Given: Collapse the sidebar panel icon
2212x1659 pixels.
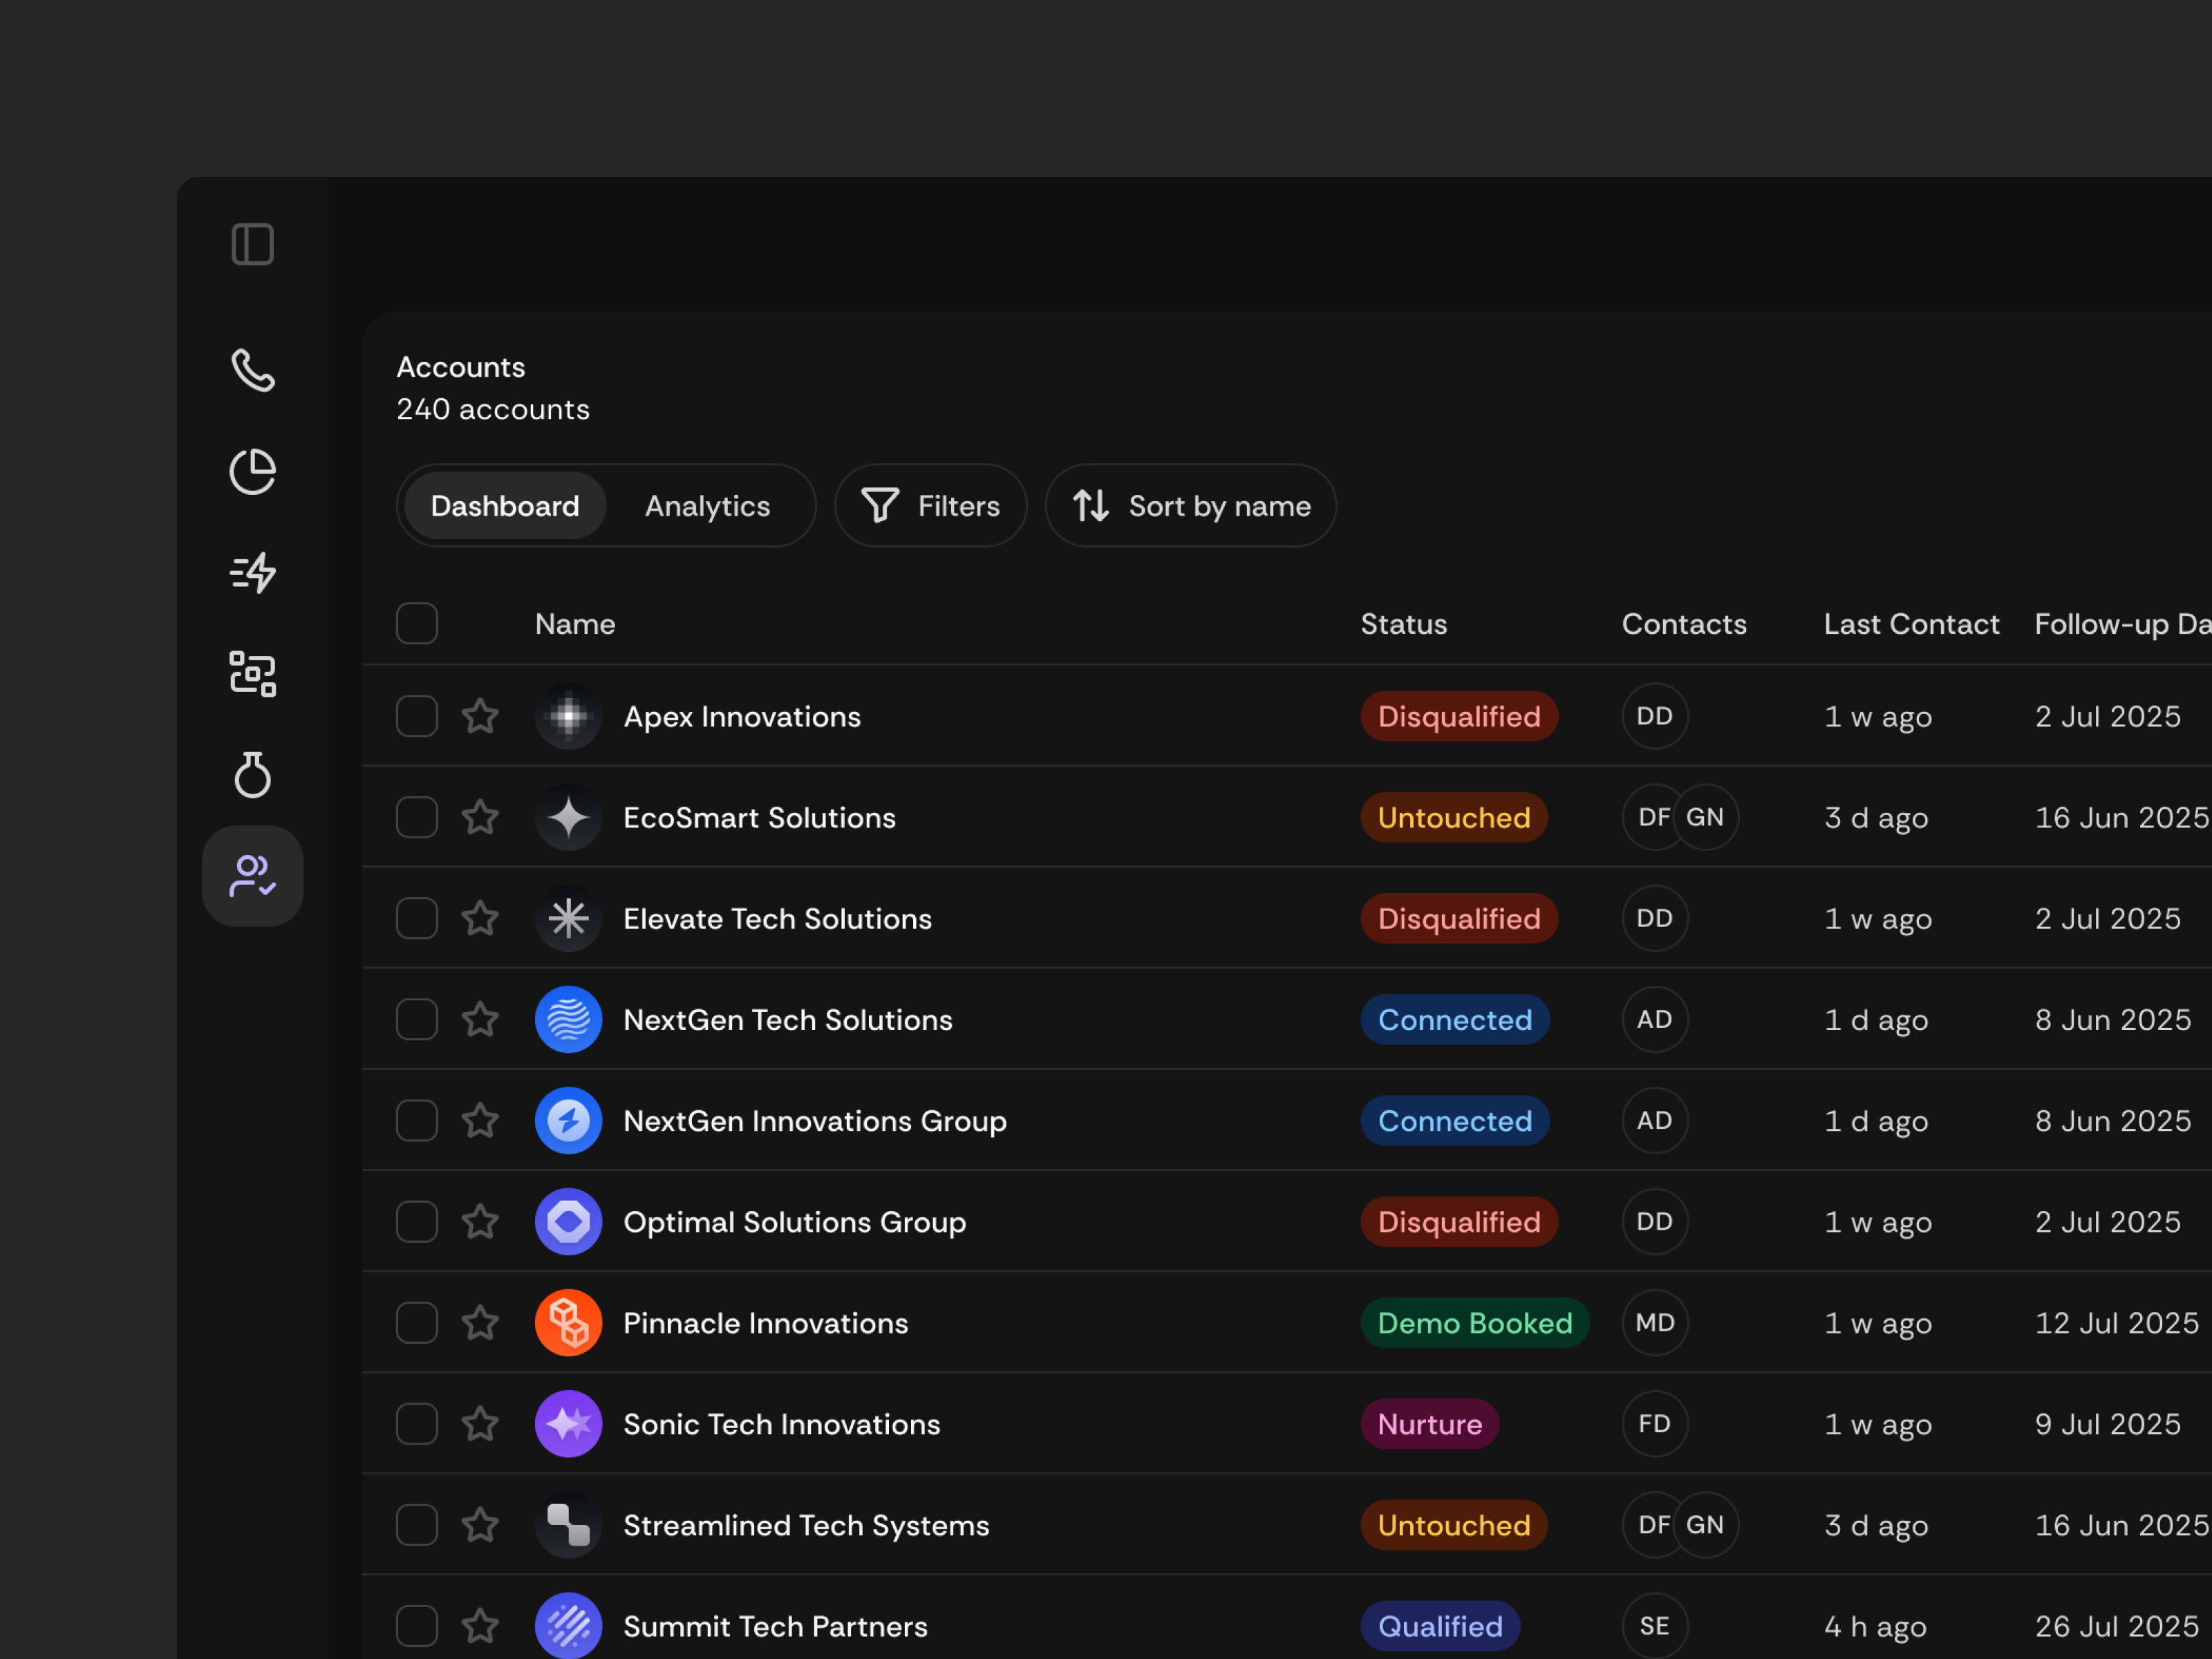Looking at the screenshot, I should [x=252, y=244].
